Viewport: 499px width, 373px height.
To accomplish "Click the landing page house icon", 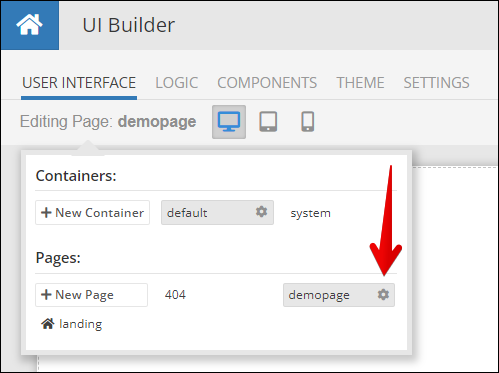I will 48,323.
